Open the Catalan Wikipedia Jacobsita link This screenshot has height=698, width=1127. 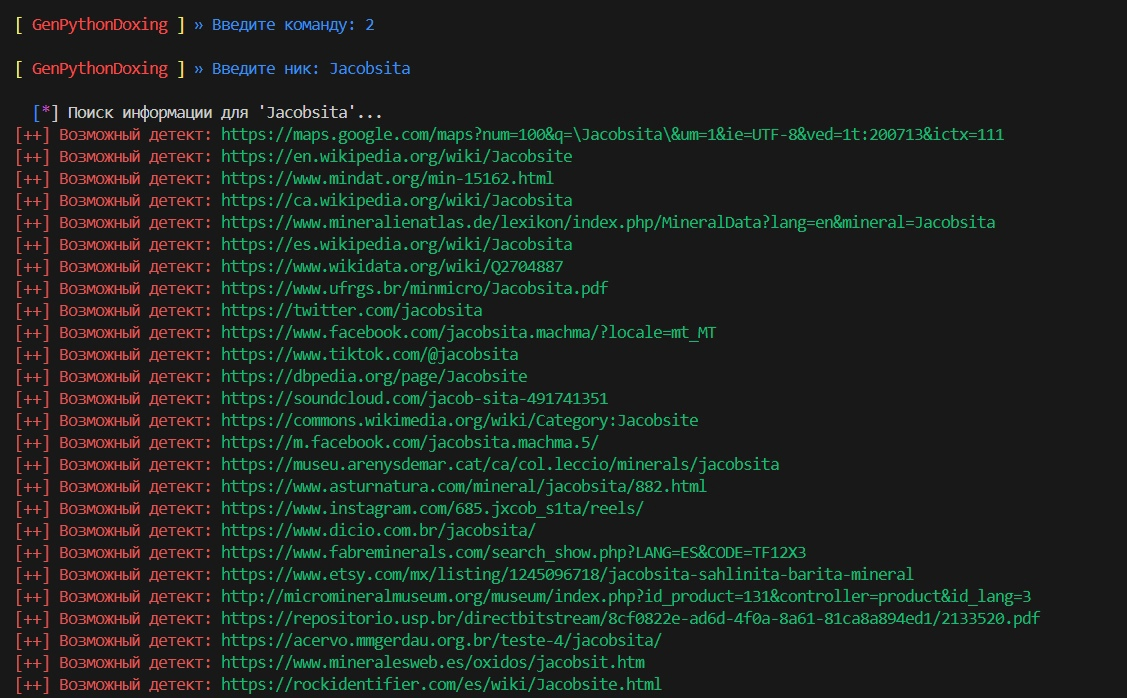pos(396,201)
